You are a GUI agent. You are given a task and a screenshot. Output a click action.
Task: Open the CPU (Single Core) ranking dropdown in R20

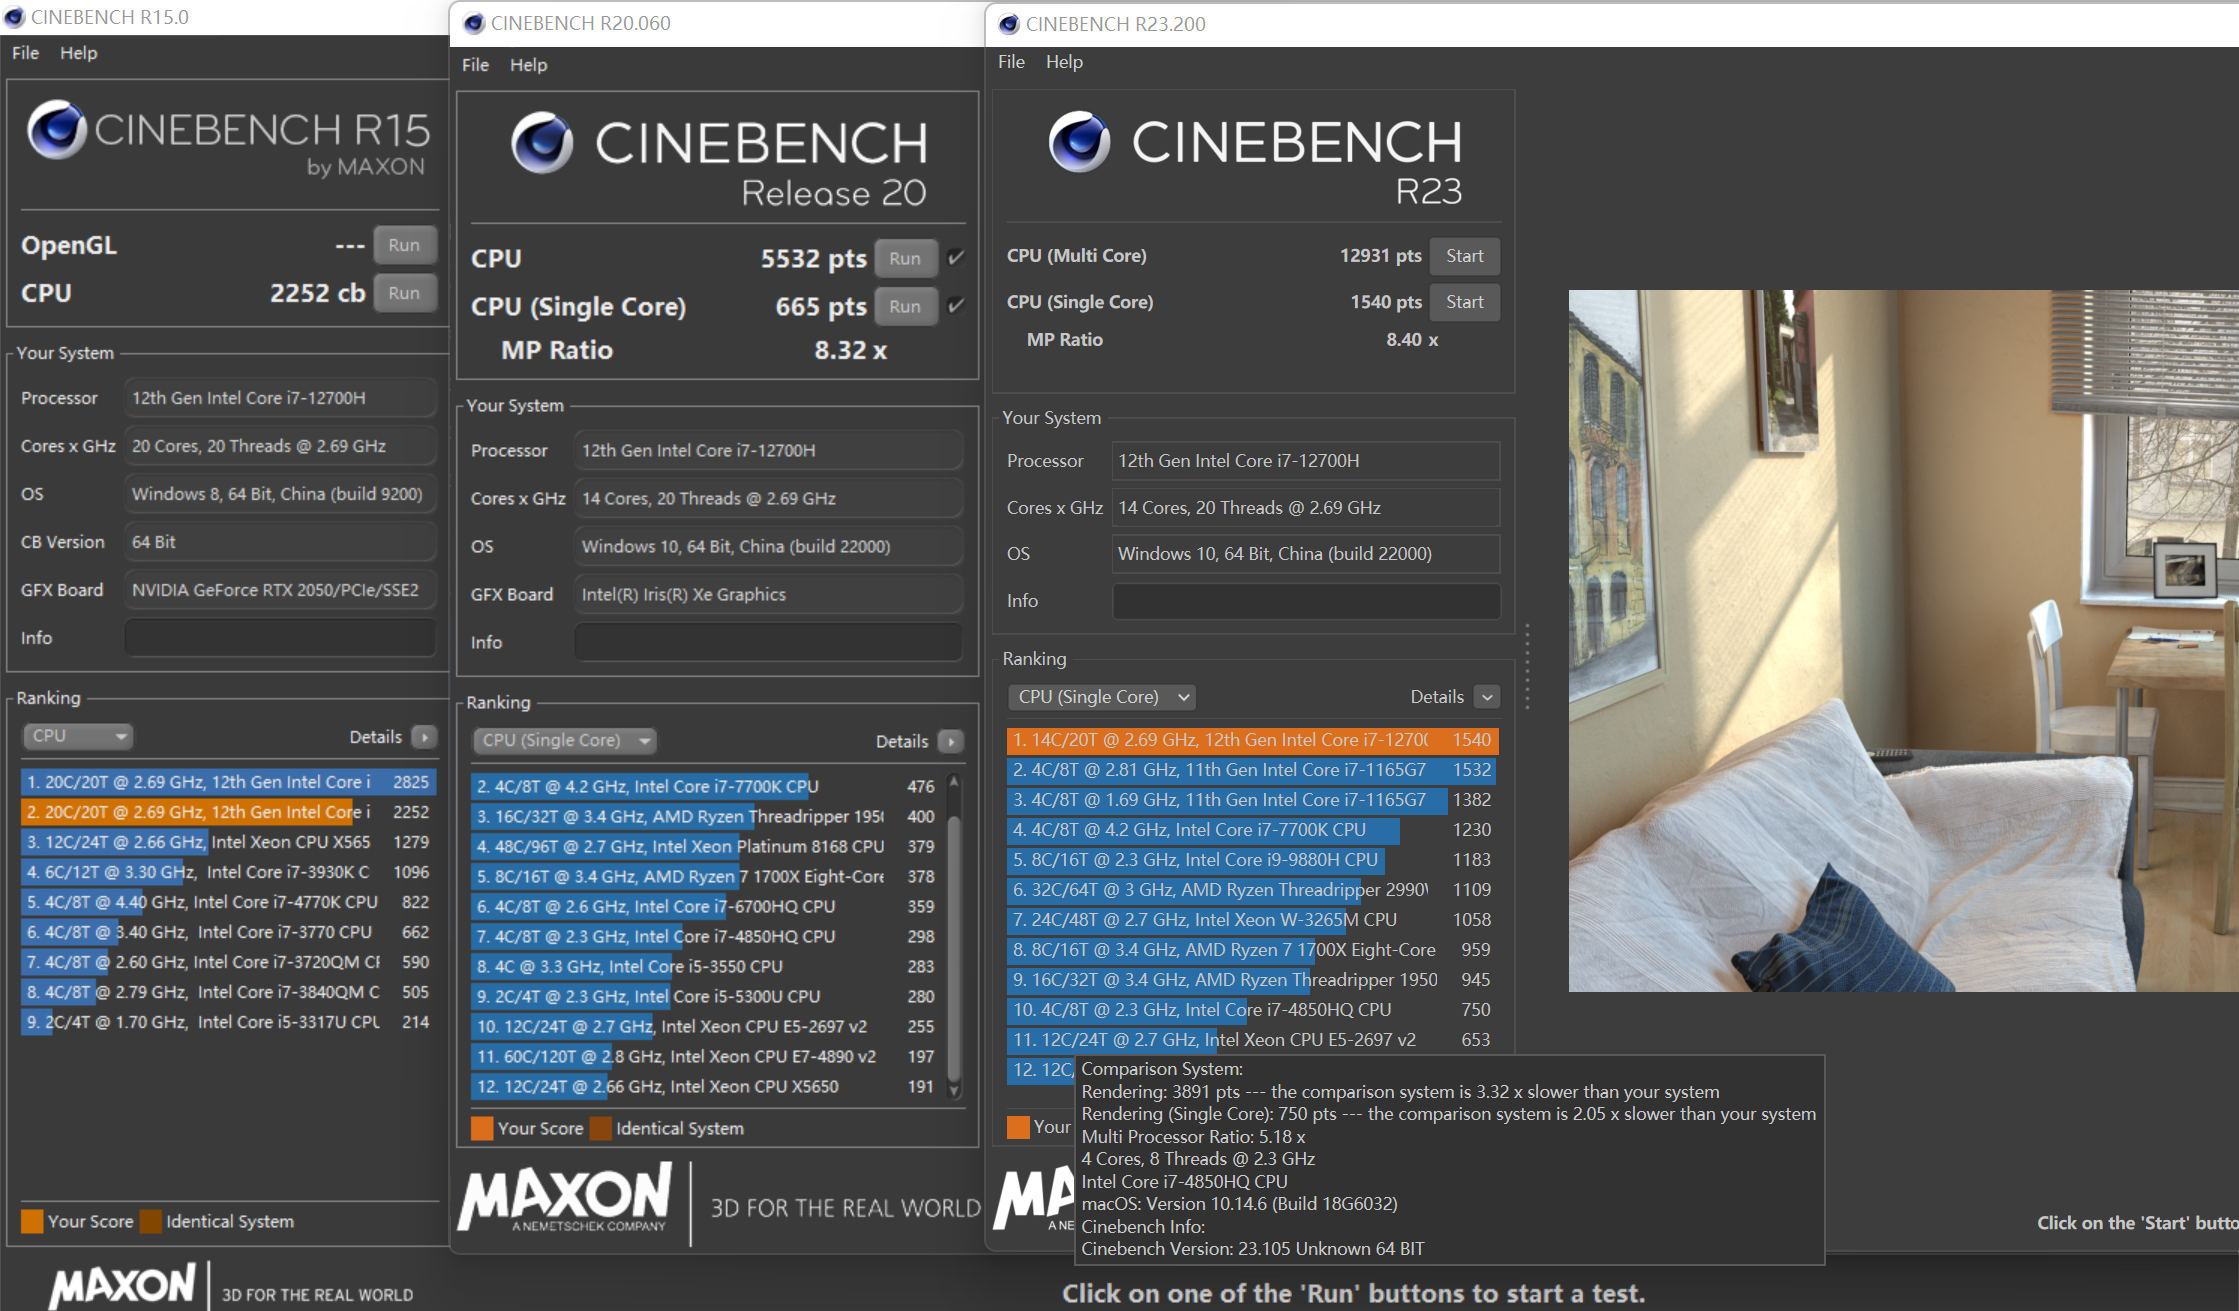coord(565,740)
